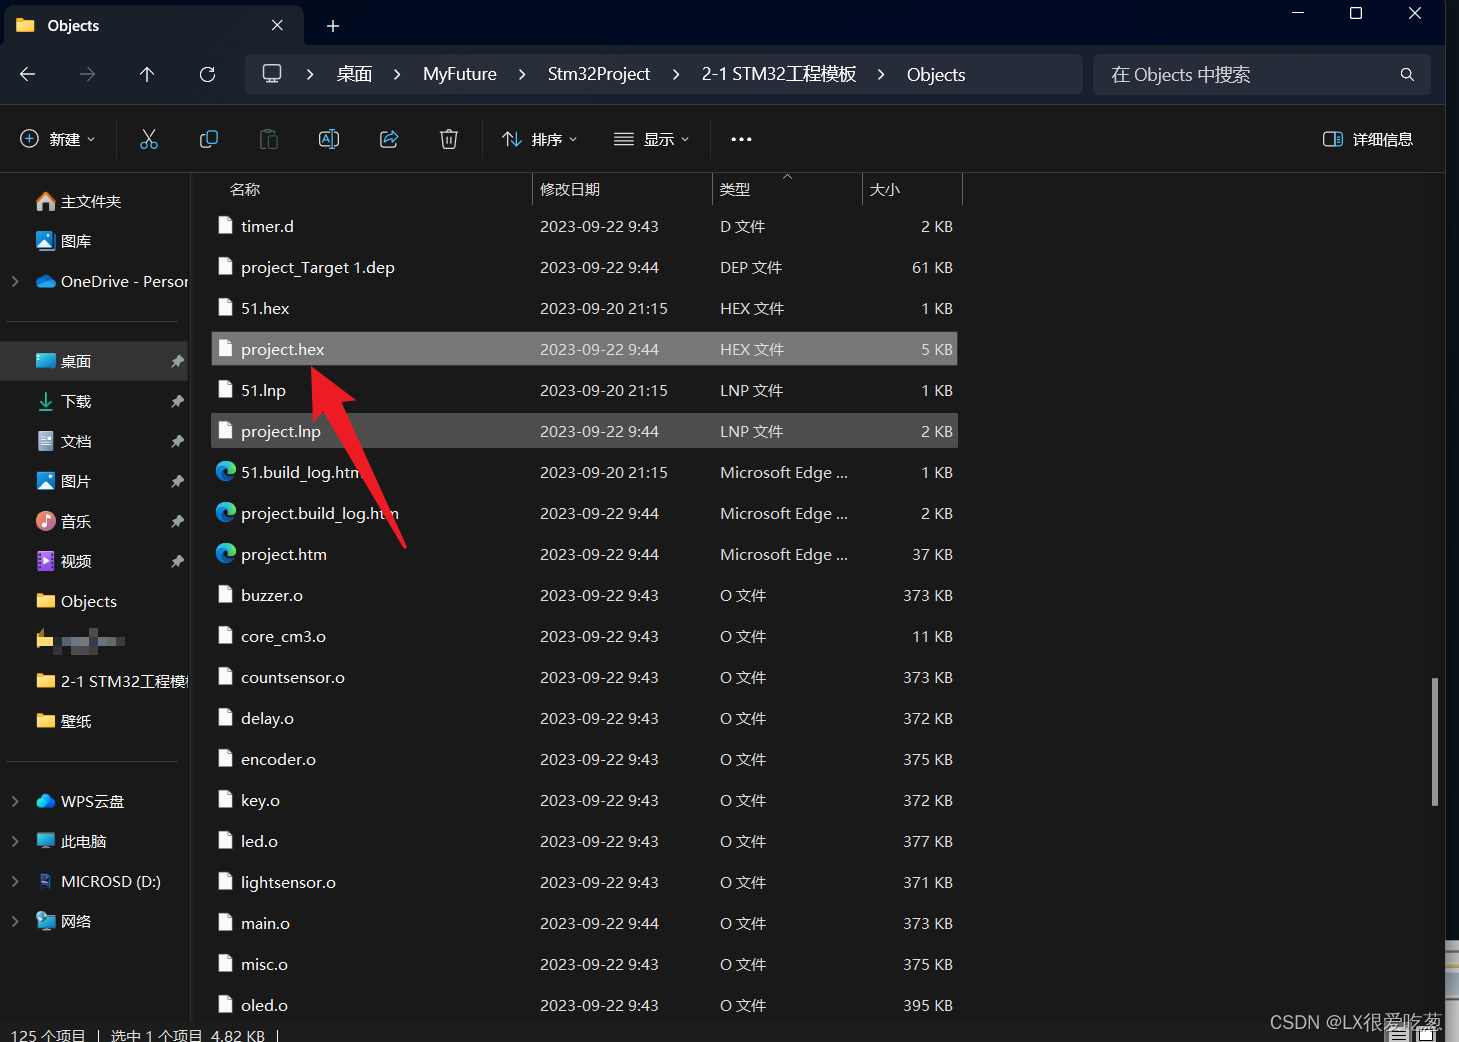Click the Delete trash can icon
This screenshot has width=1459, height=1042.
[x=449, y=139]
